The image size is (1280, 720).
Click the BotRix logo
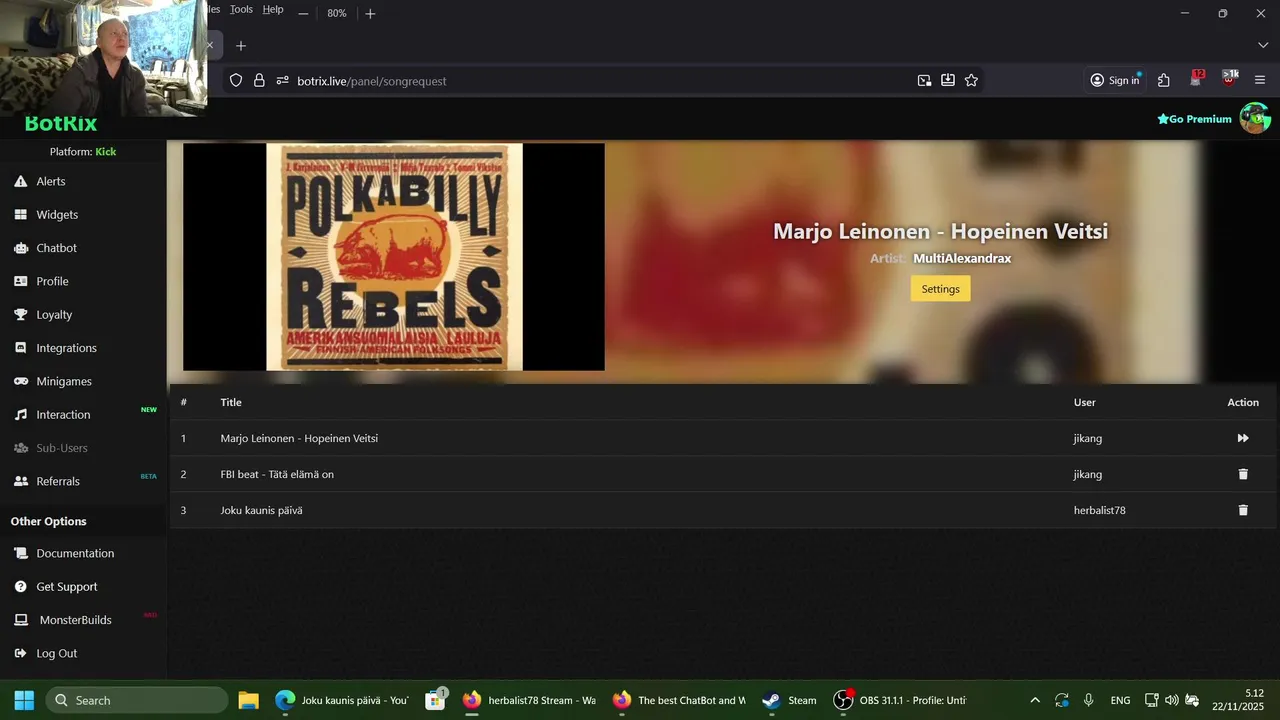click(61, 124)
